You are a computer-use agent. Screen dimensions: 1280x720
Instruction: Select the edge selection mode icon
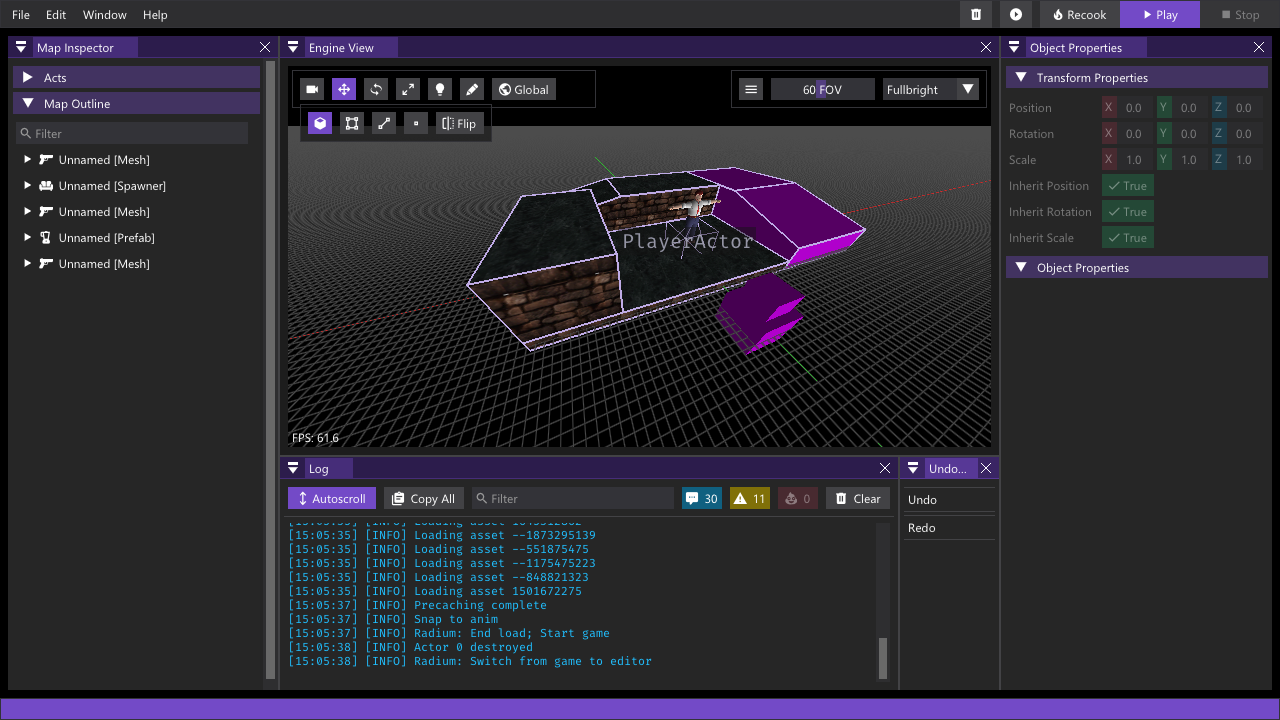click(384, 123)
